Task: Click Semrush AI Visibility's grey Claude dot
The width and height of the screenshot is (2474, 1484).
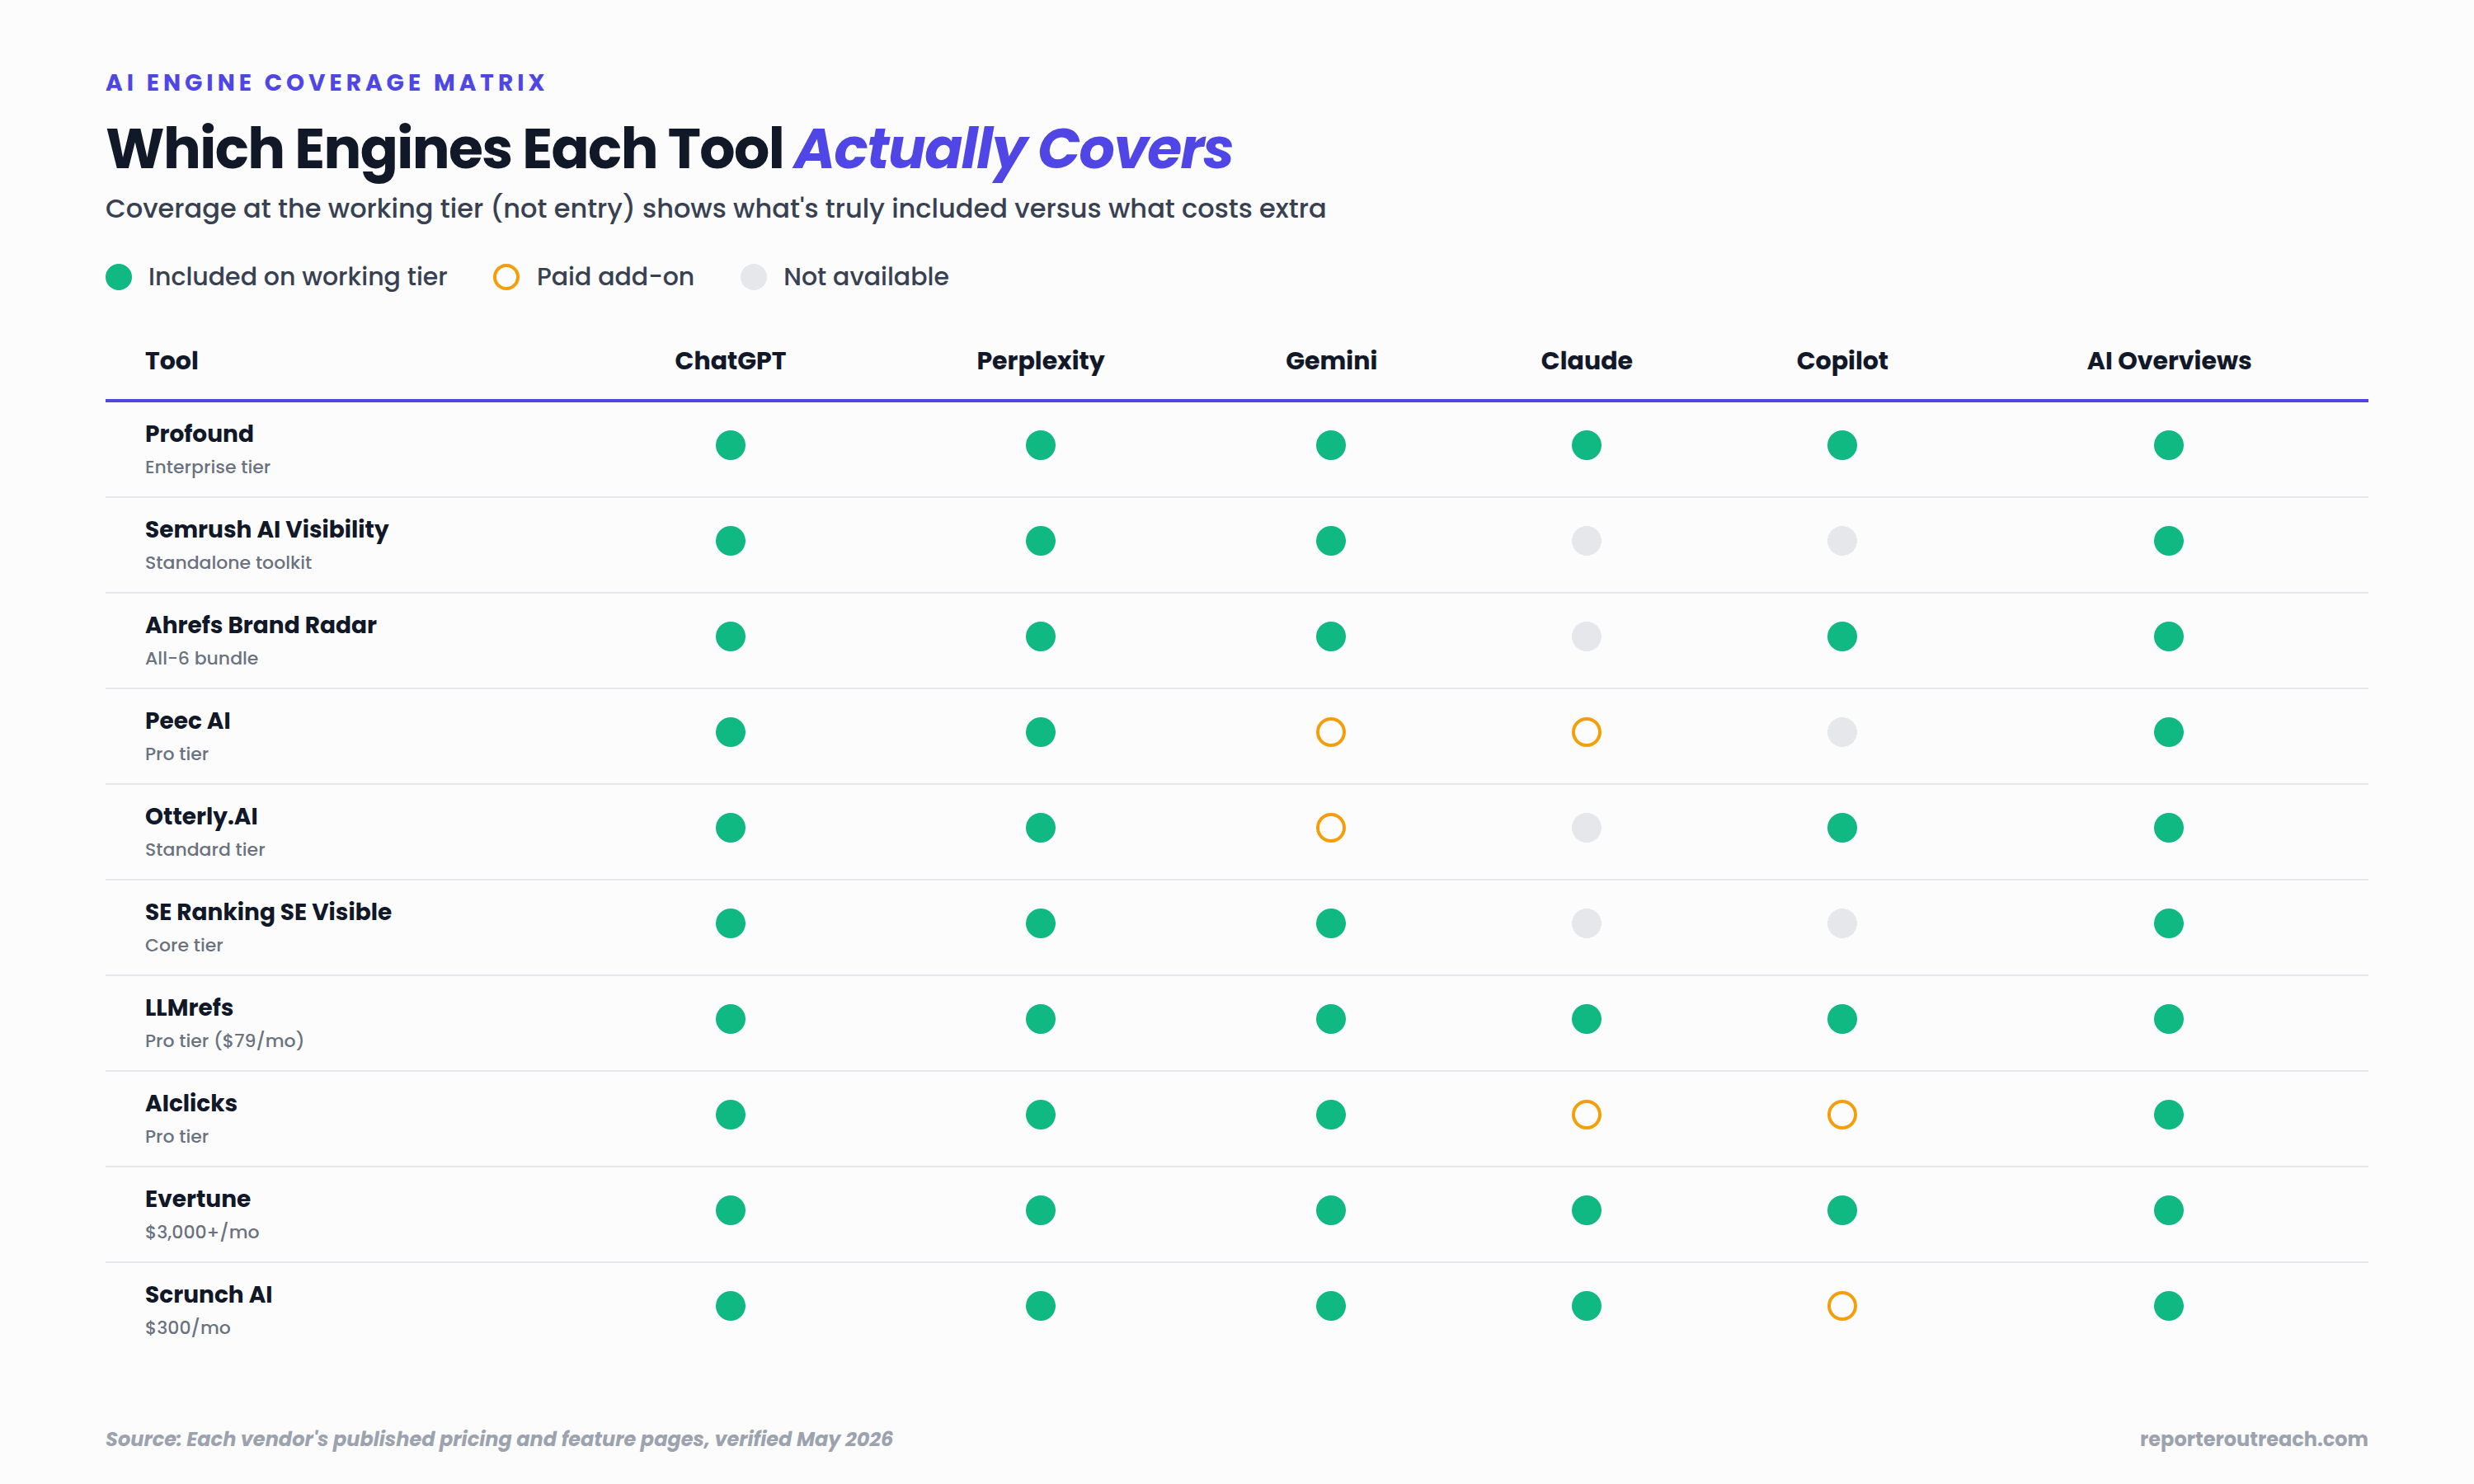Action: [x=1586, y=541]
